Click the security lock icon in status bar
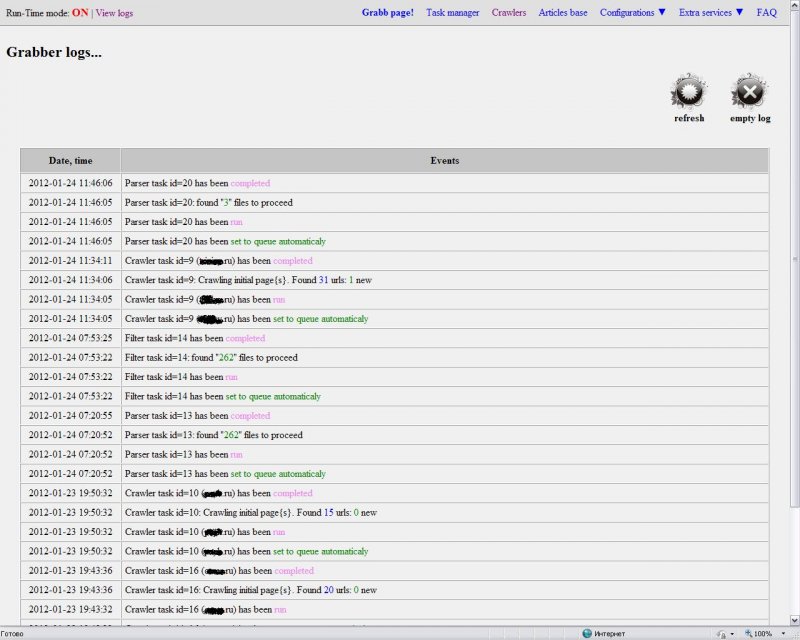This screenshot has height=640, width=800. 720,633
